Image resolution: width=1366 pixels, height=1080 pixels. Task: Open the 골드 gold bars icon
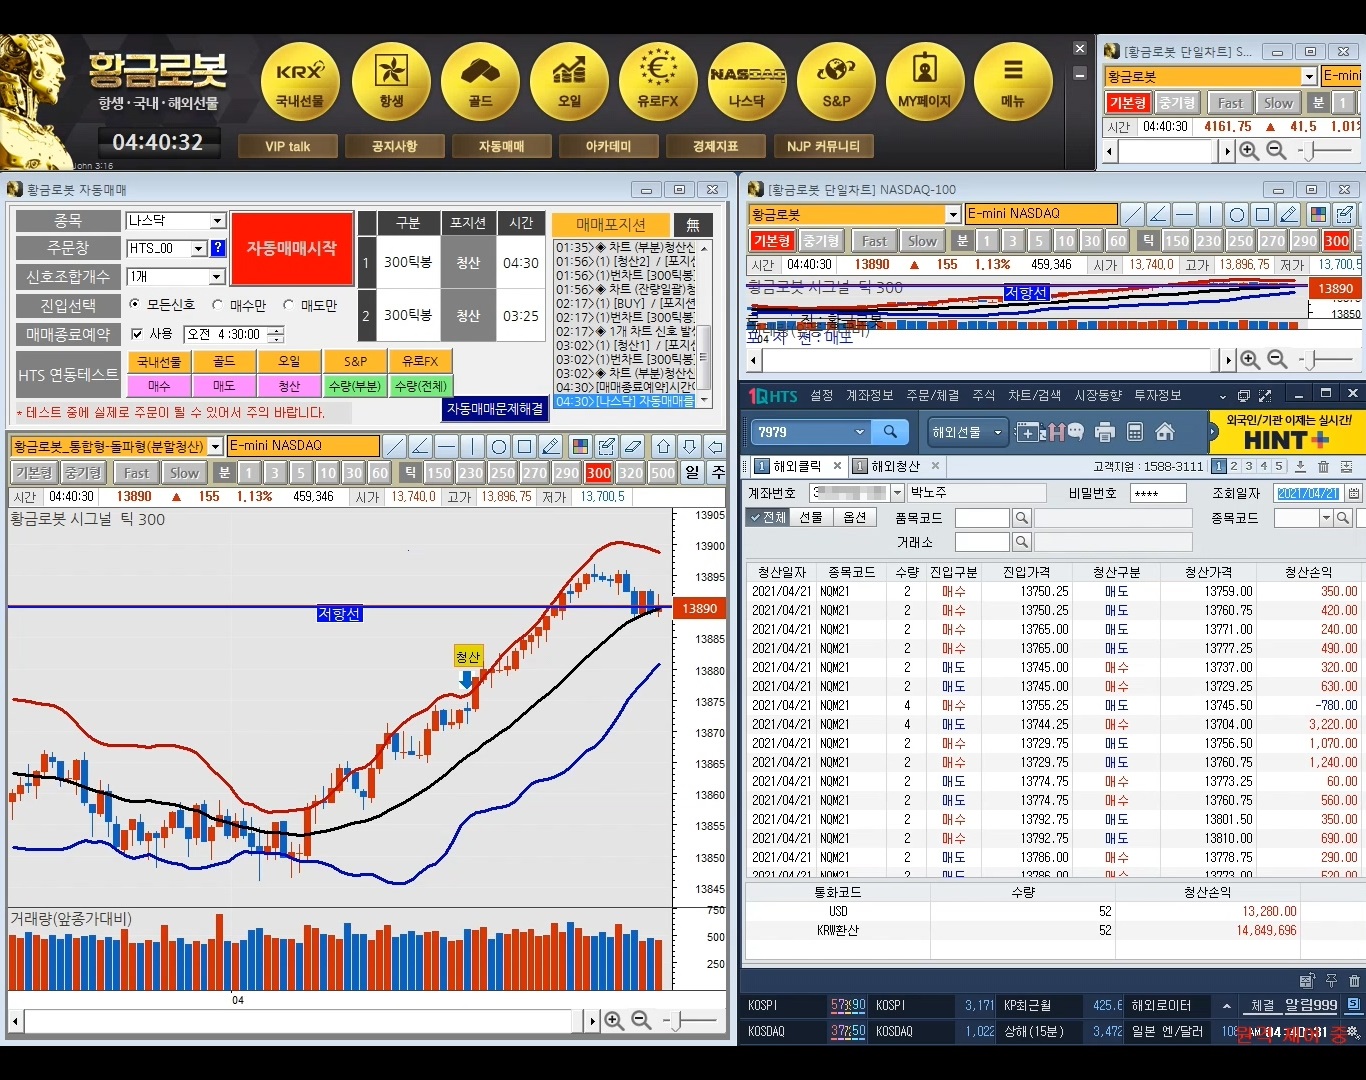pos(480,82)
